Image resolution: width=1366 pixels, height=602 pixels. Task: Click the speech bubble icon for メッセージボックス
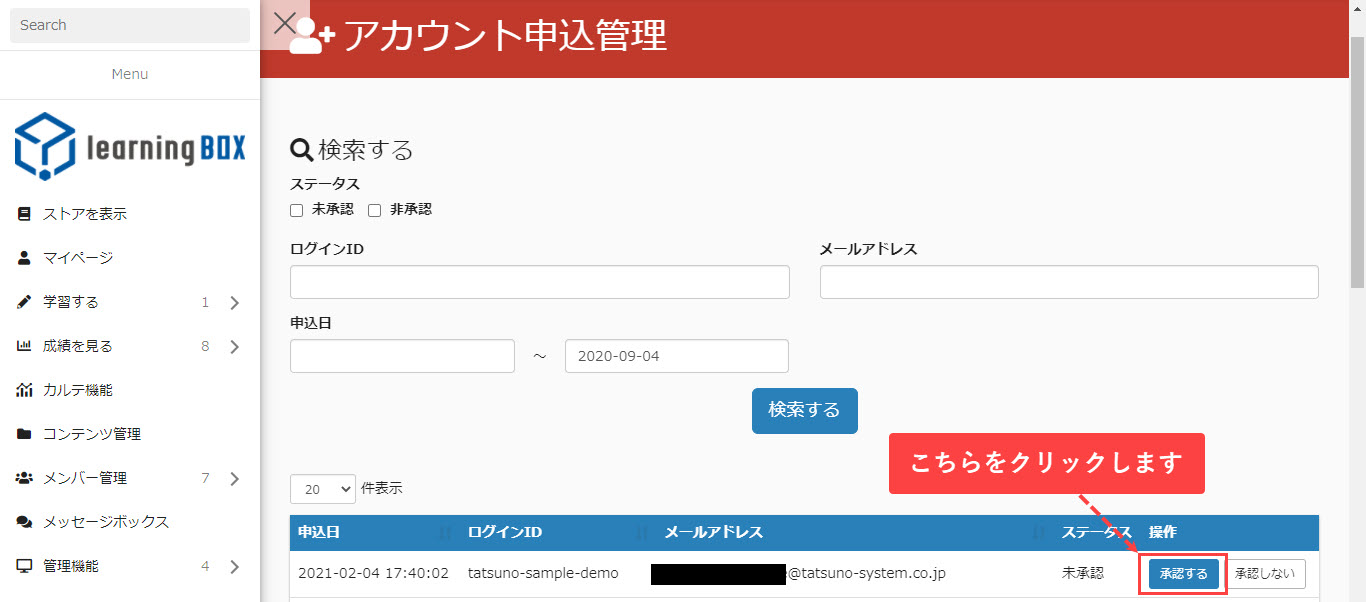24,522
